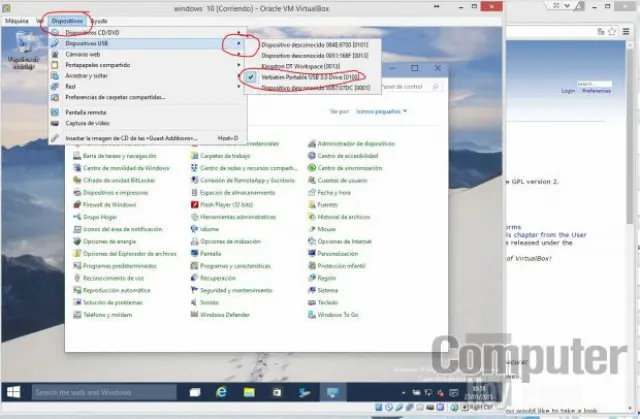Expand the Portapapeles compartido submenu

[101, 65]
